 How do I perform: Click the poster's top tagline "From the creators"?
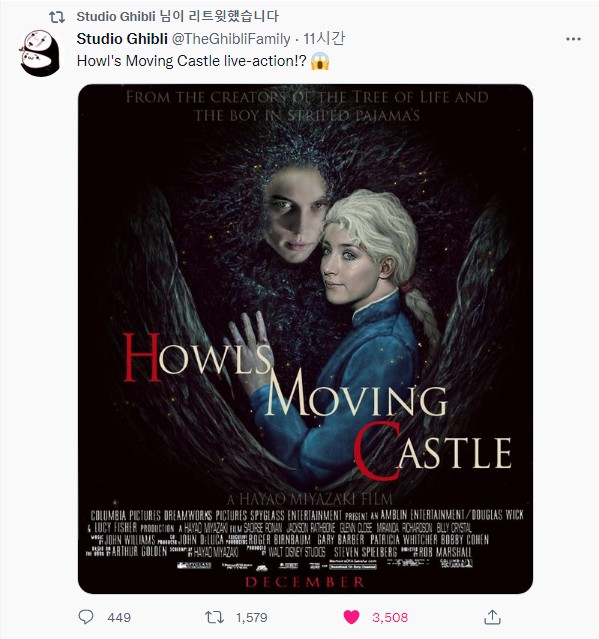click(307, 106)
